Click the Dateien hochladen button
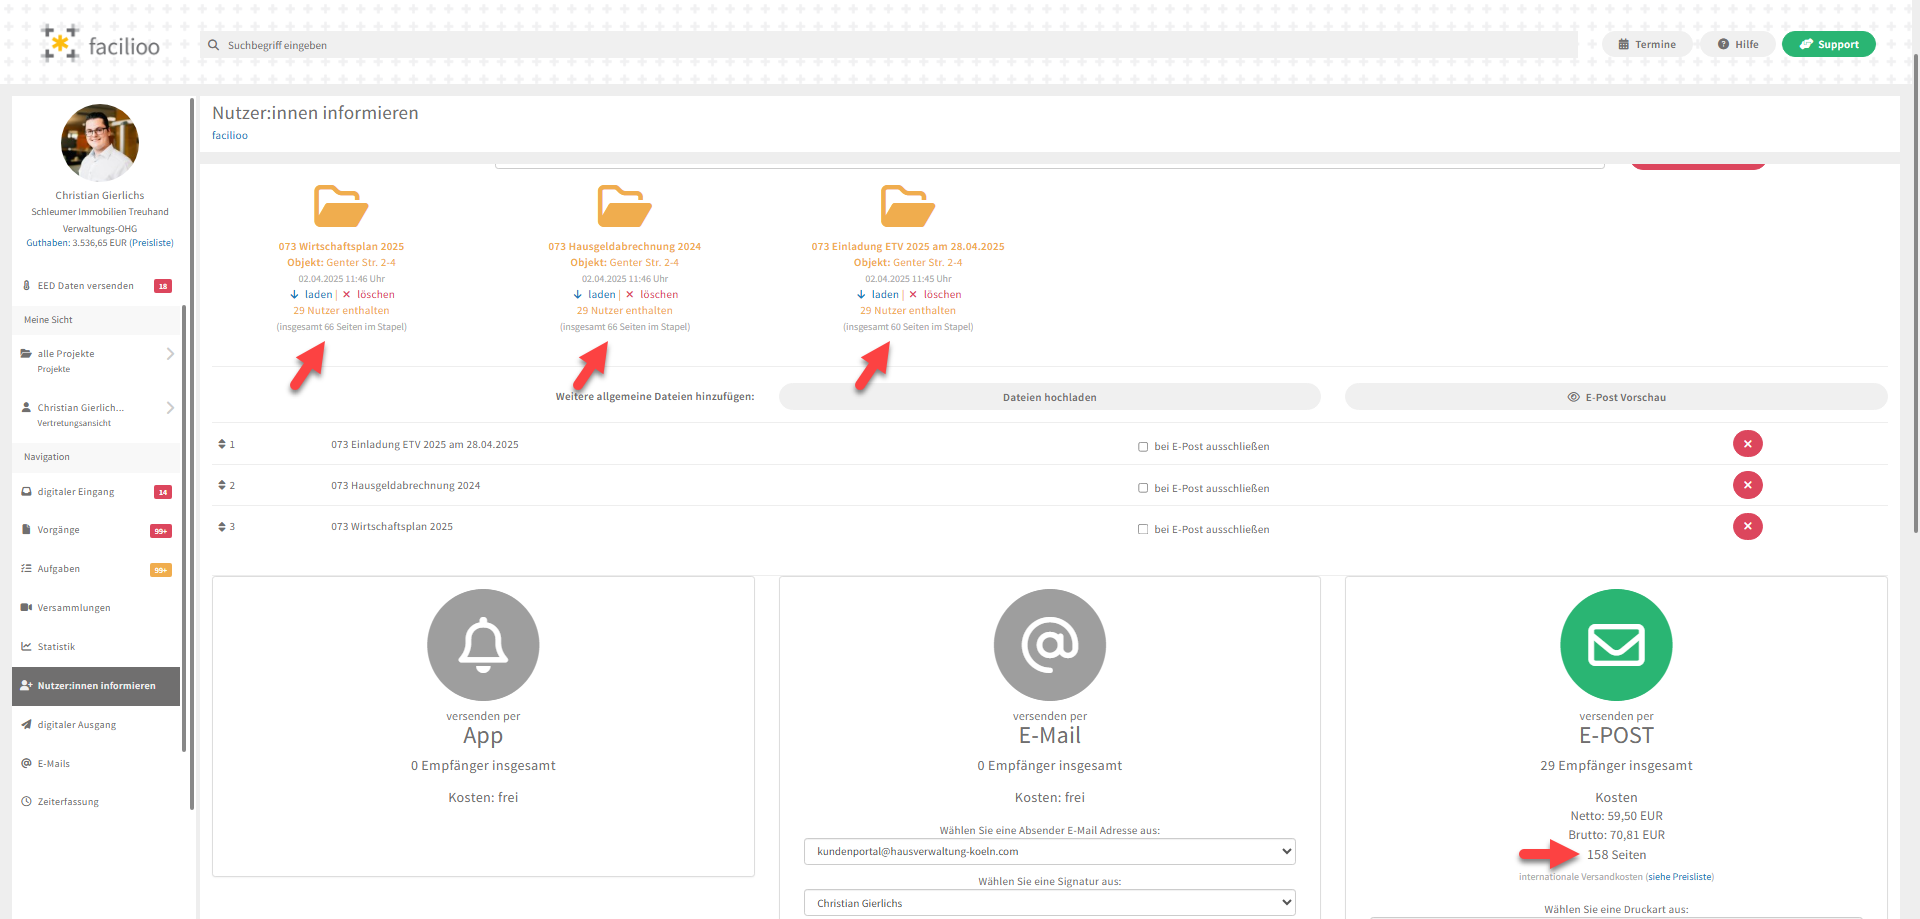Viewport: 1920px width, 919px height. [x=1049, y=398]
